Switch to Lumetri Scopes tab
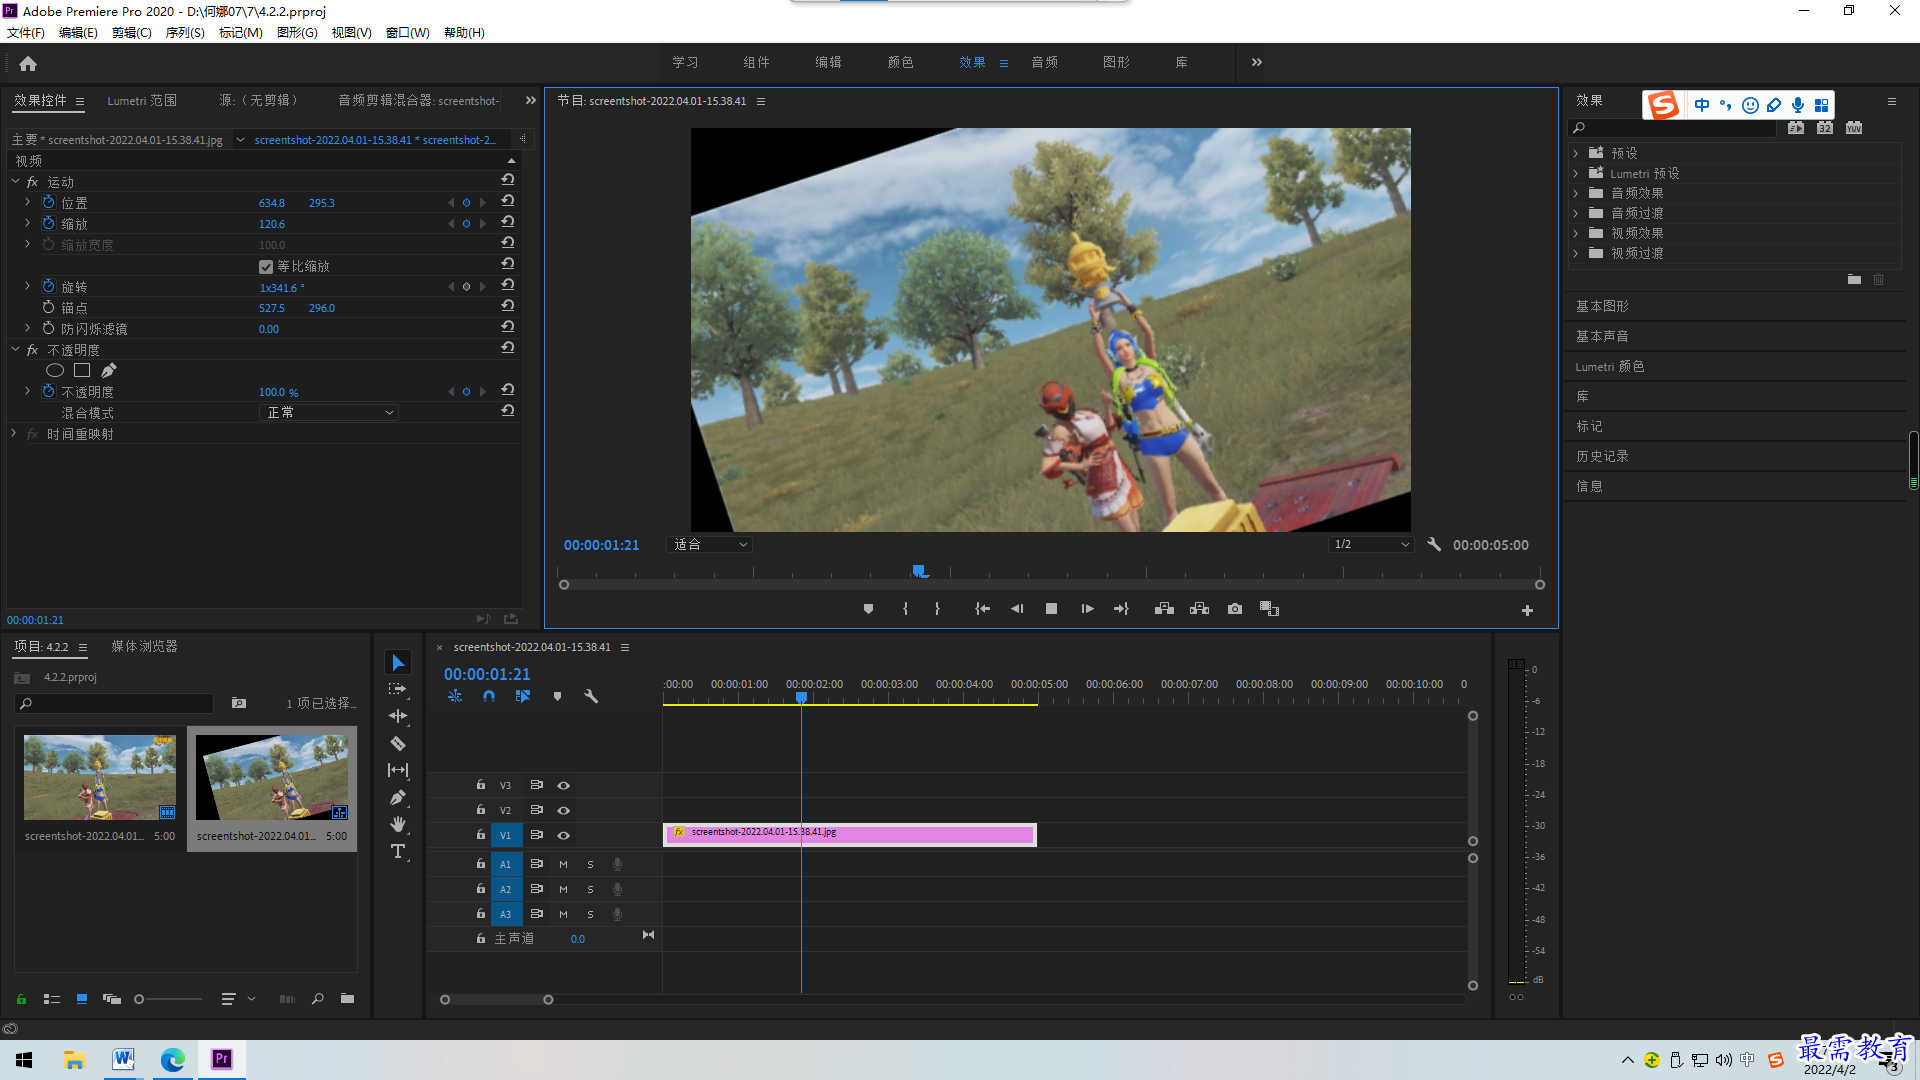This screenshot has height=1080, width=1920. [x=142, y=101]
